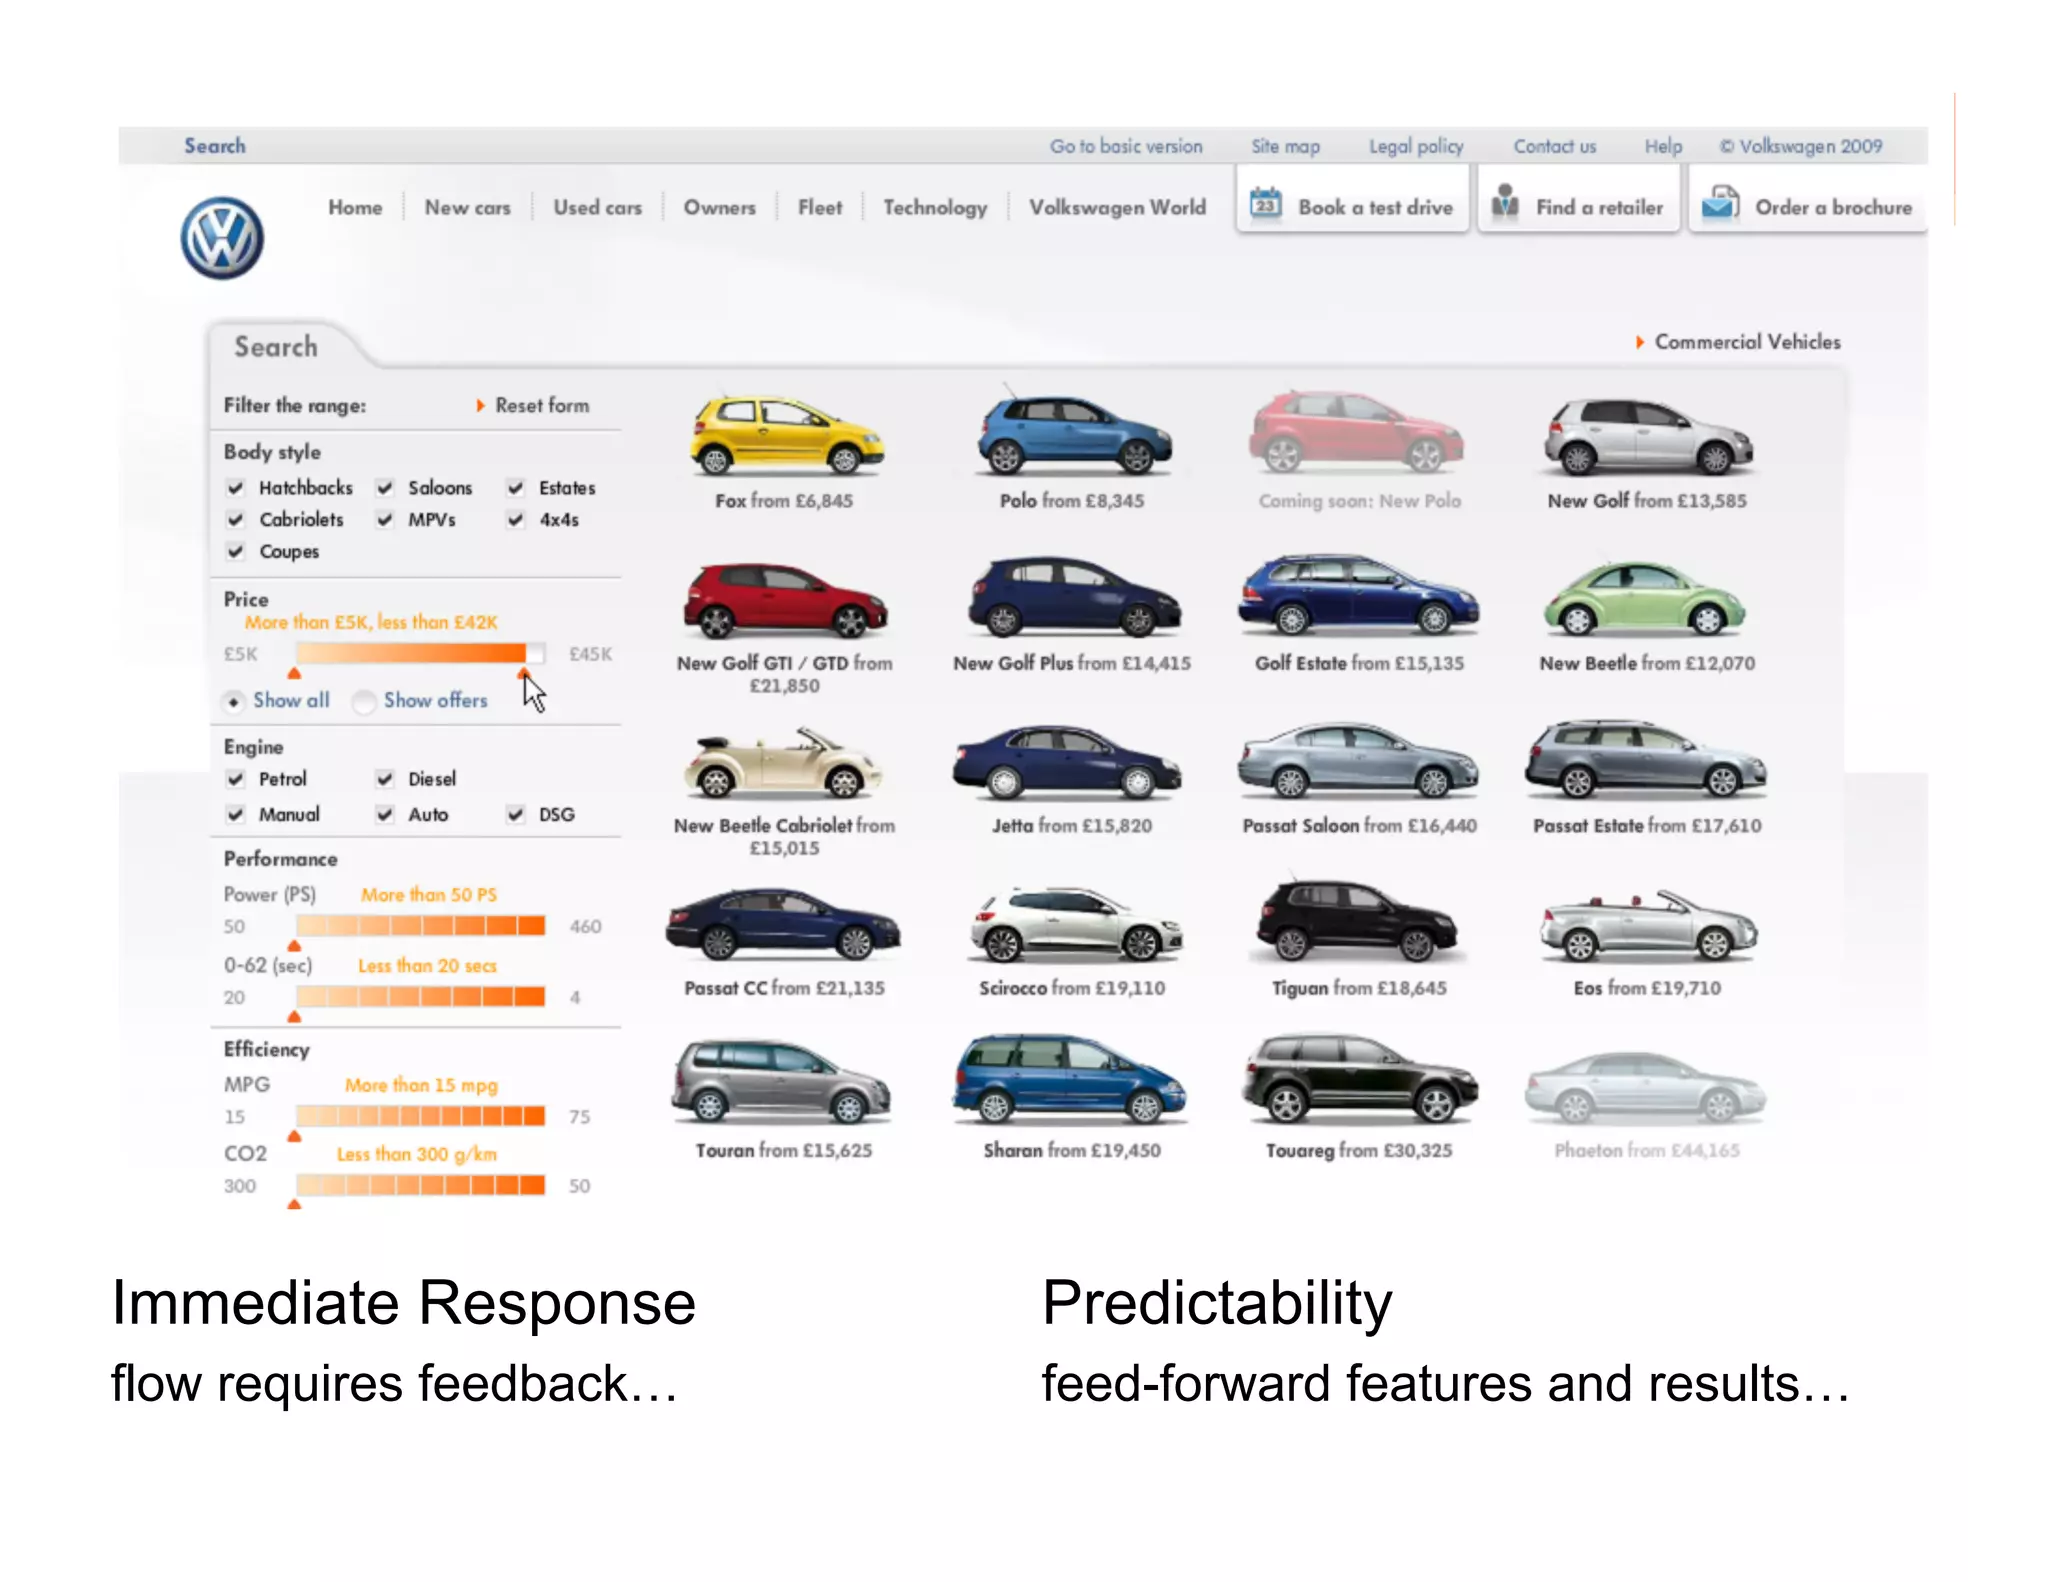Image resolution: width=2048 pixels, height=1582 pixels.
Task: Open the Fleet menu
Action: point(819,208)
